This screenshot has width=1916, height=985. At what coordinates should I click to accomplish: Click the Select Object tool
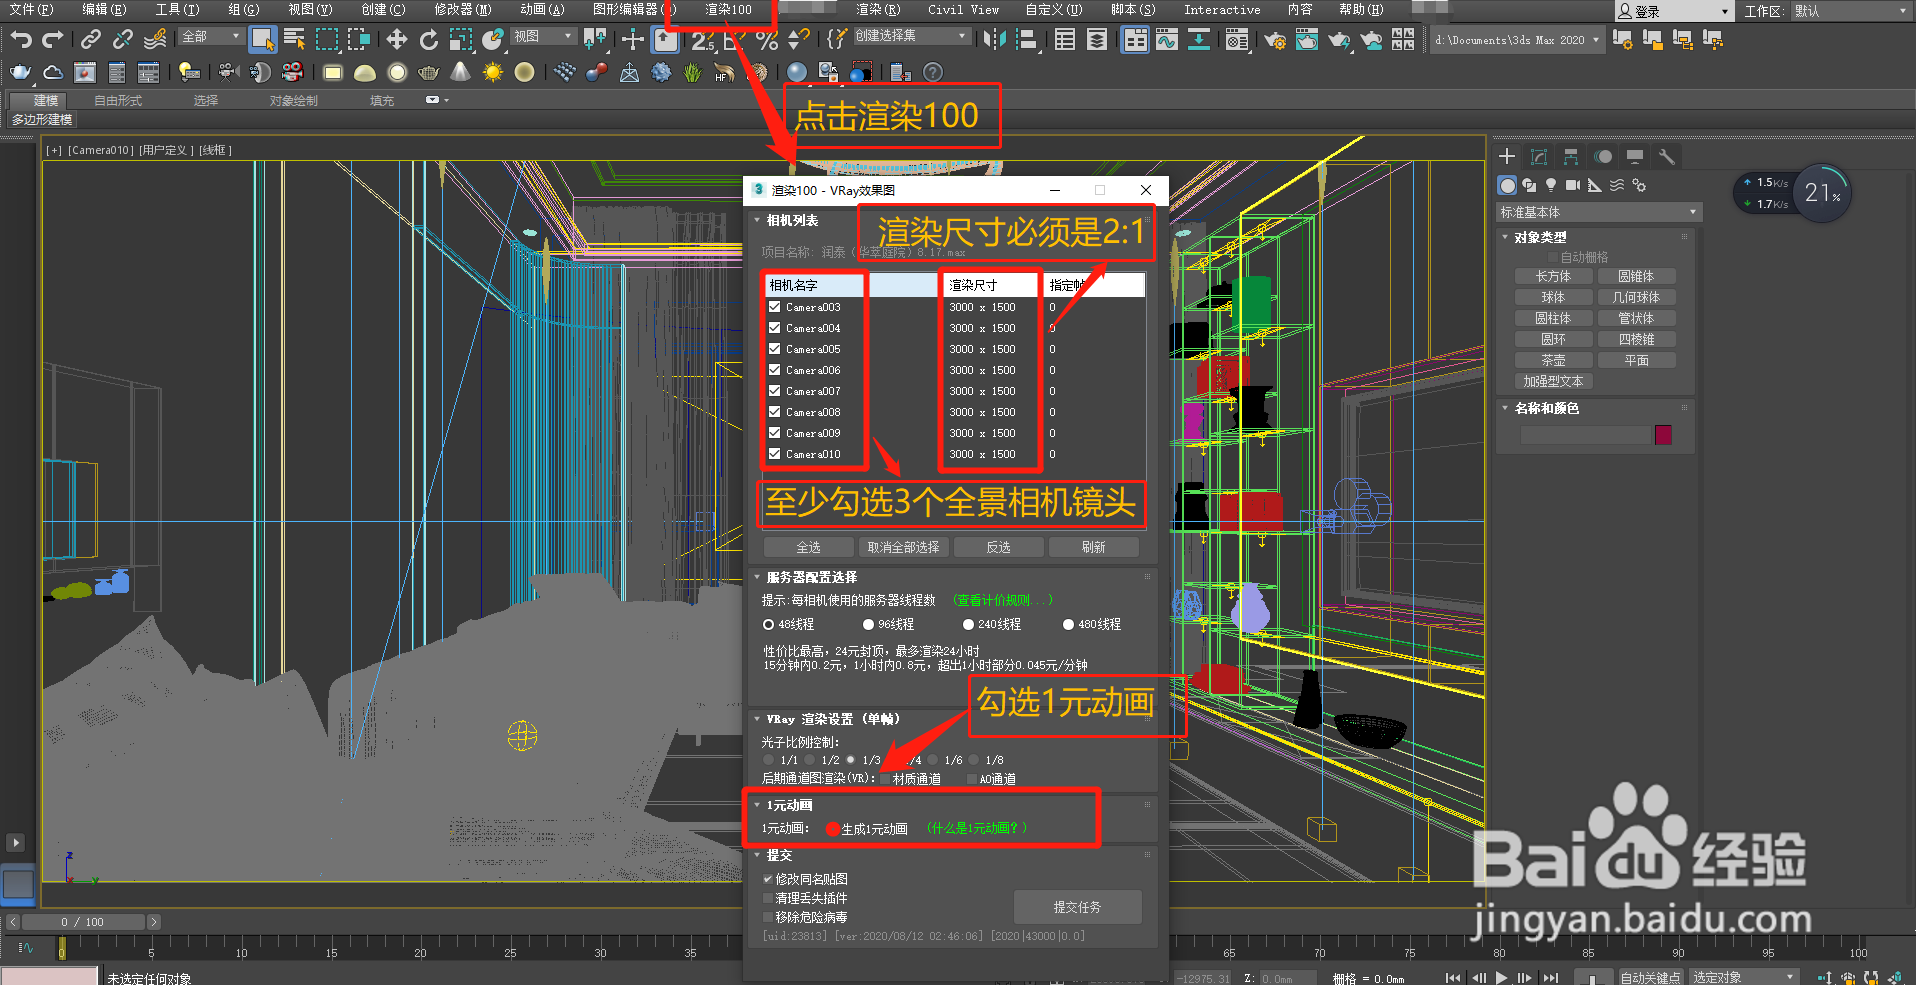(x=262, y=40)
